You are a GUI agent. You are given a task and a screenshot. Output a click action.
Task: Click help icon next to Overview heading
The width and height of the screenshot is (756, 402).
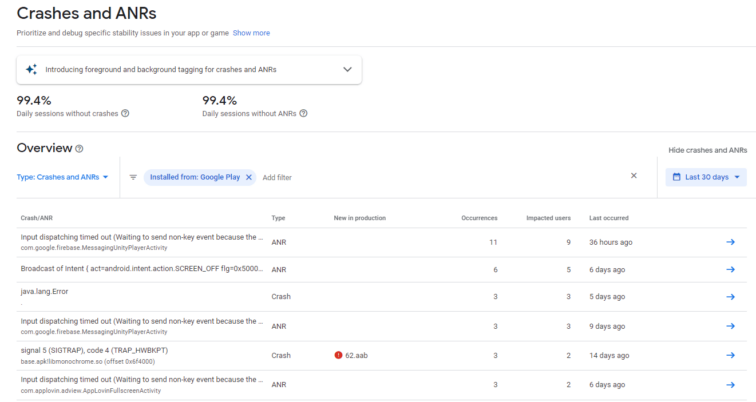tap(79, 149)
